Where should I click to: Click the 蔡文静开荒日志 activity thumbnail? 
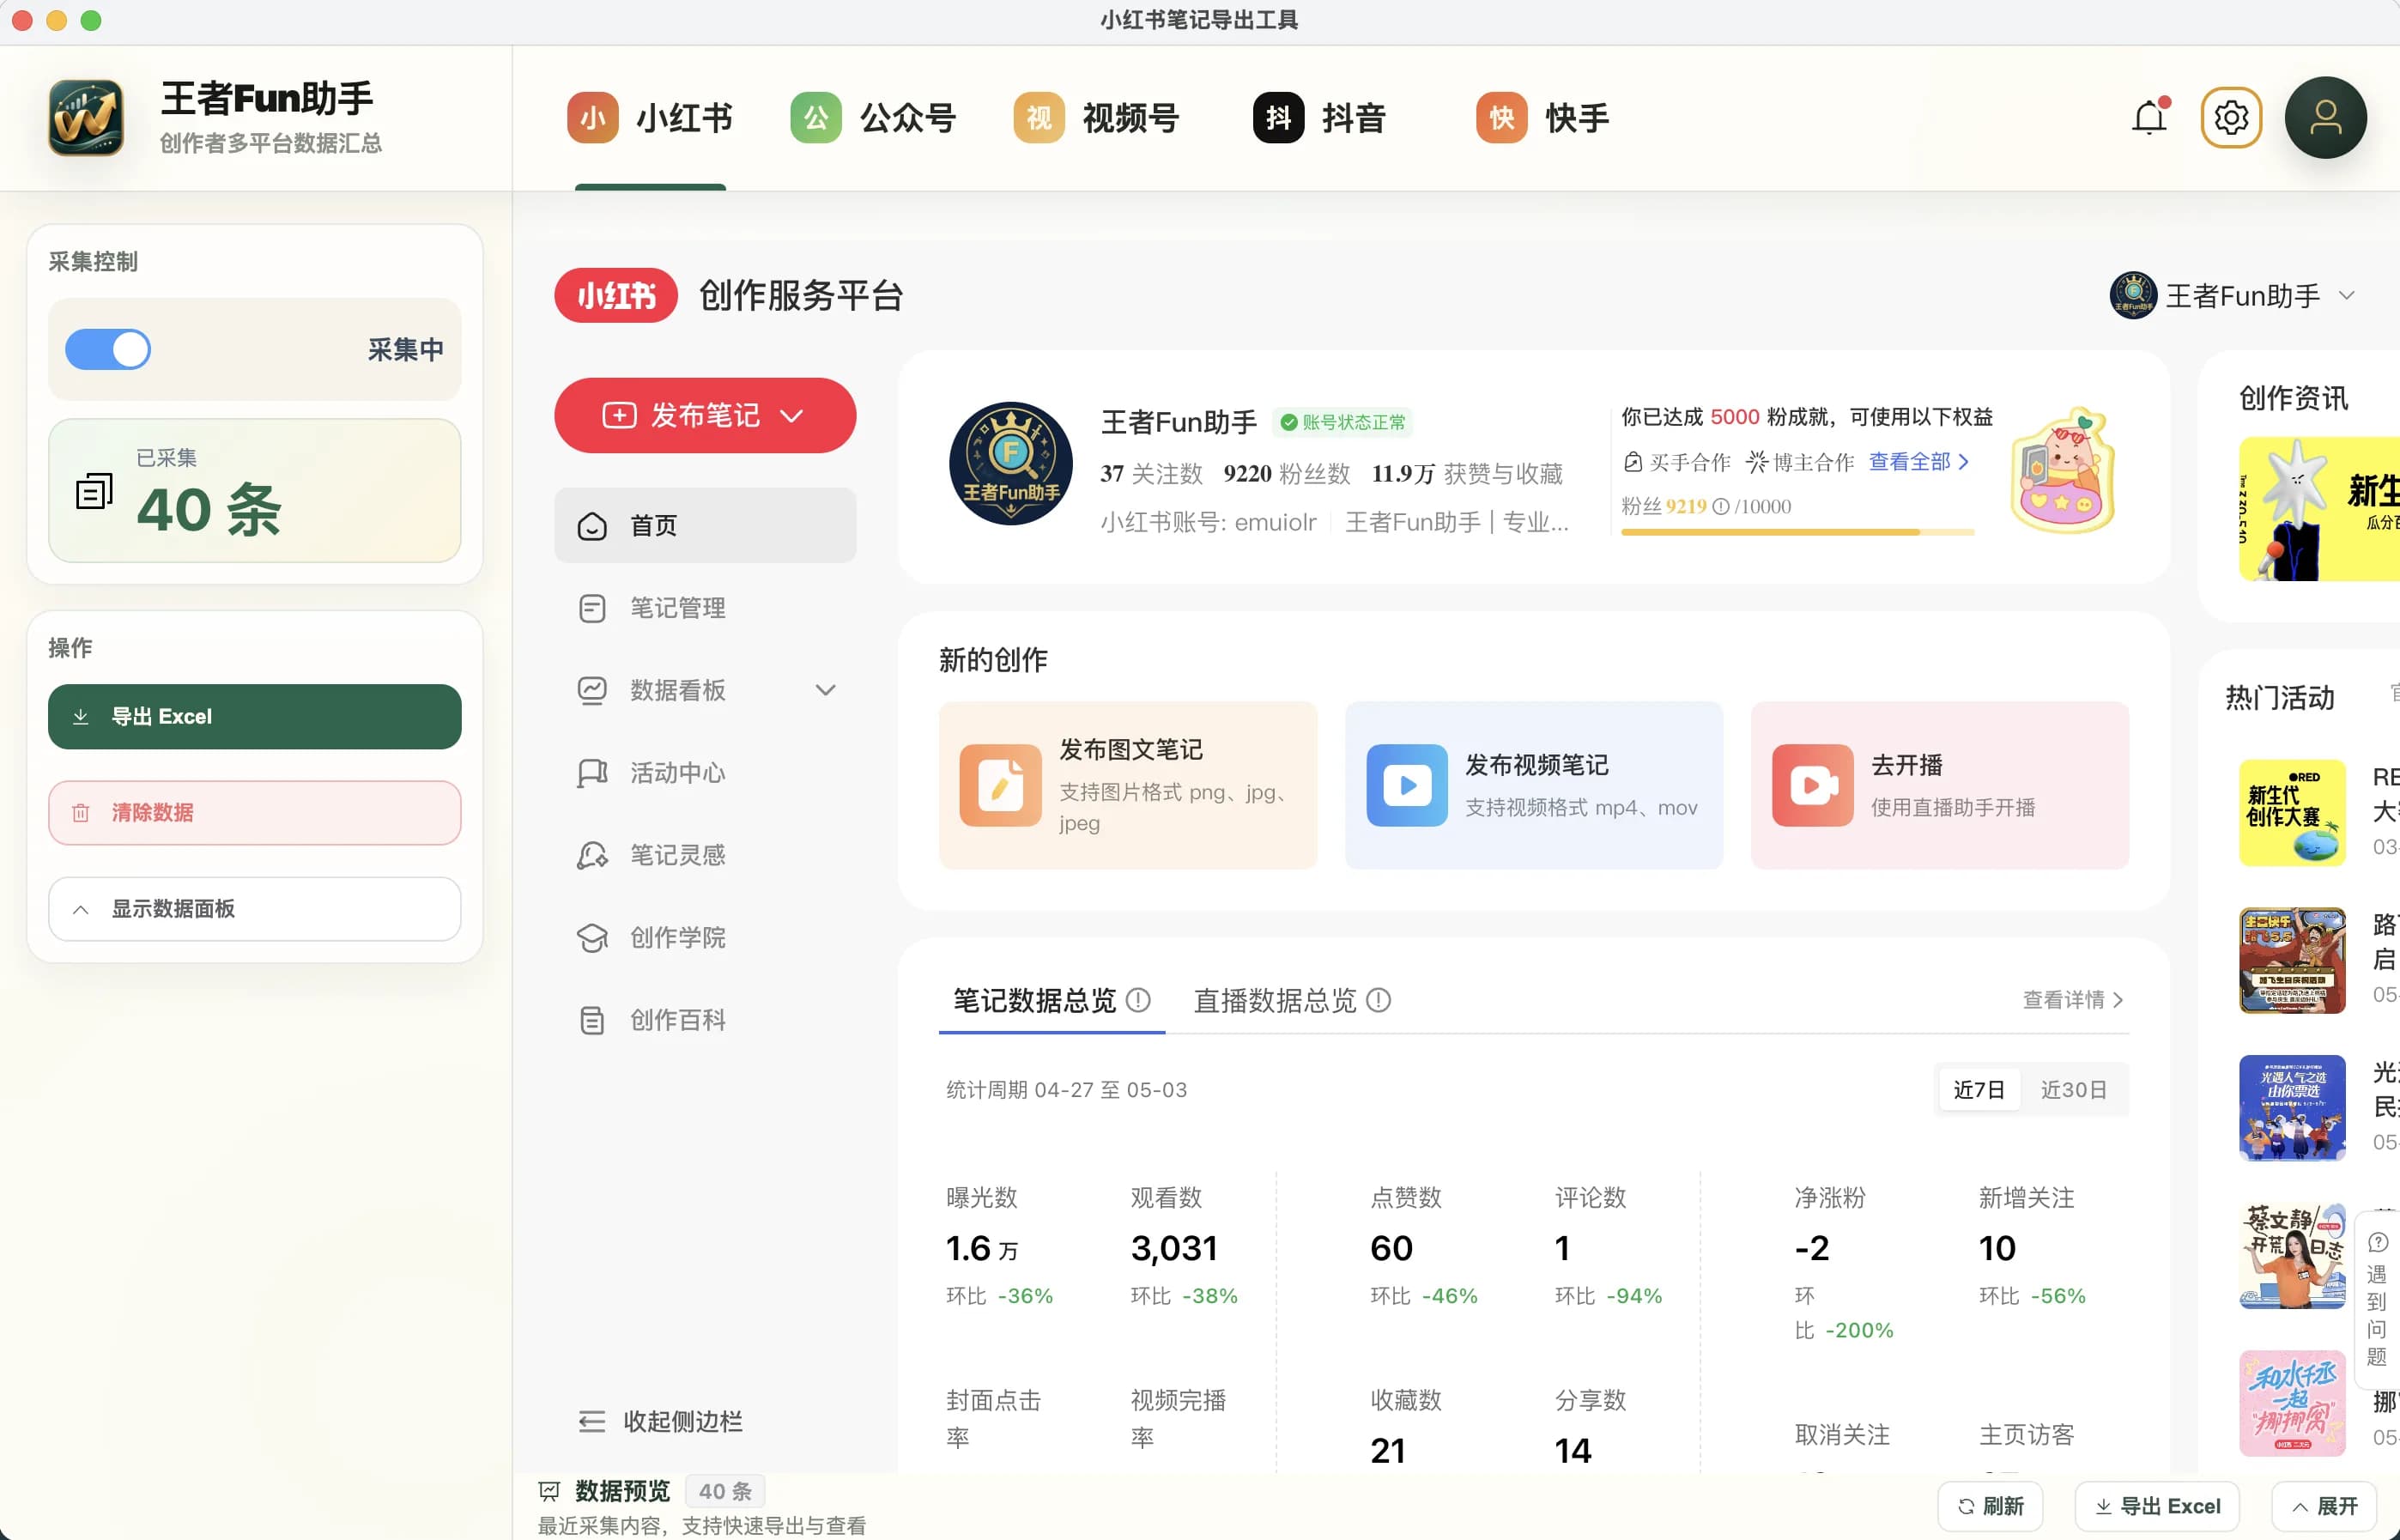[x=2292, y=1255]
